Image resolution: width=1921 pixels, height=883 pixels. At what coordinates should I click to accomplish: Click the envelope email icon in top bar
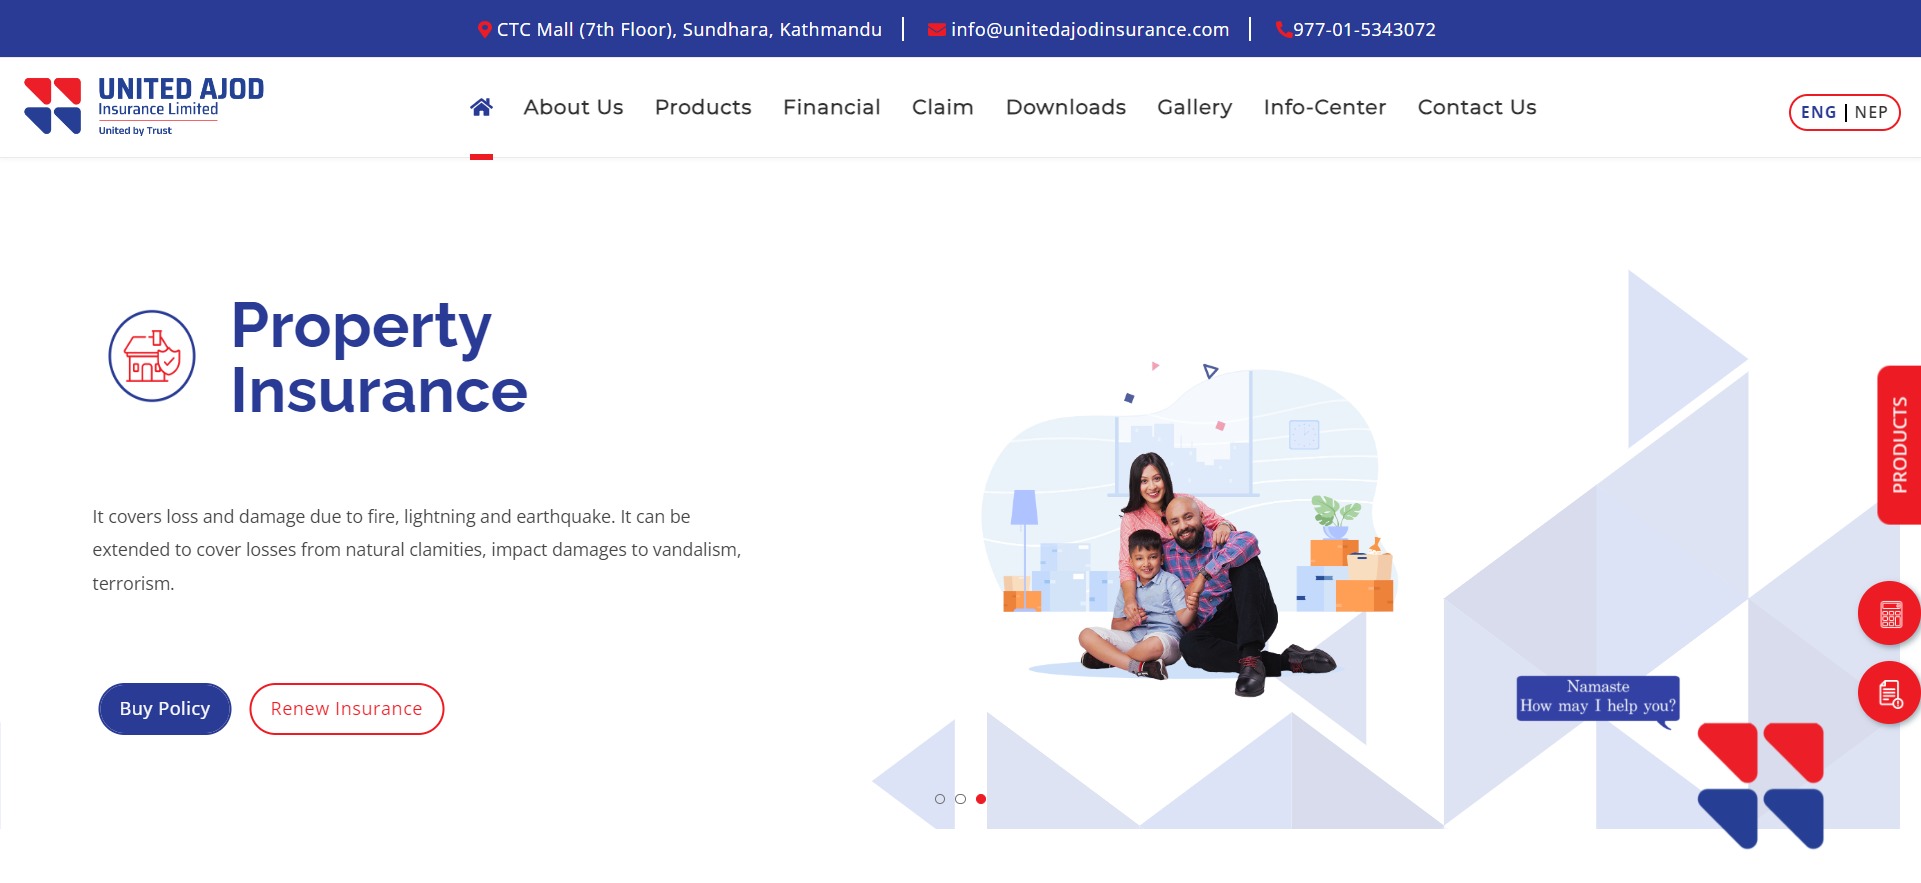[936, 30]
